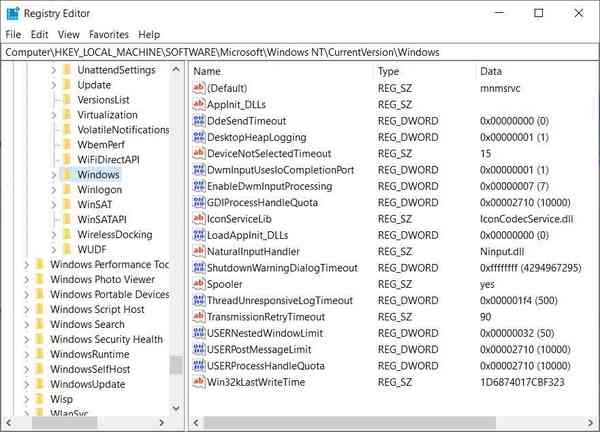Expand the Windows Photo Viewer key
The width and height of the screenshot is (600, 432).
point(26,279)
